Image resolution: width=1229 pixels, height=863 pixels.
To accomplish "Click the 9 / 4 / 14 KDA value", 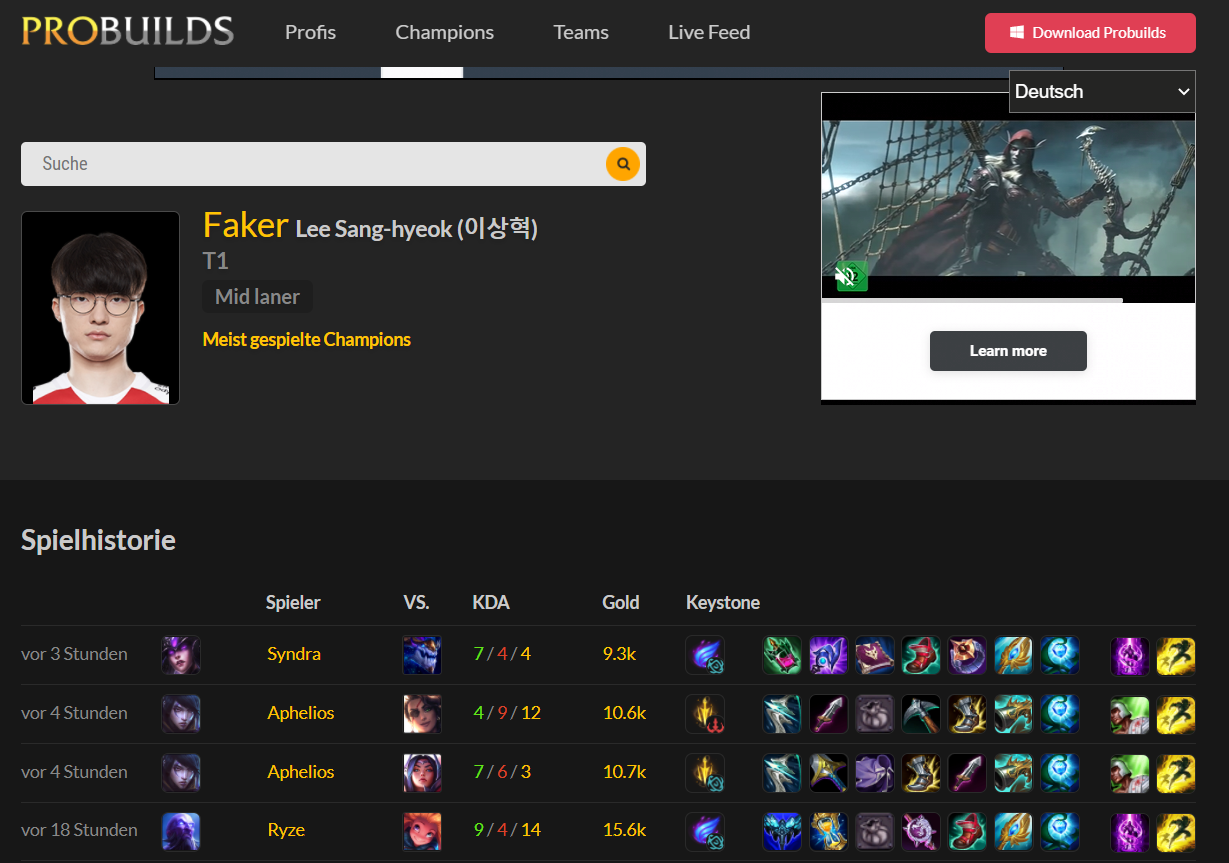I will (507, 830).
